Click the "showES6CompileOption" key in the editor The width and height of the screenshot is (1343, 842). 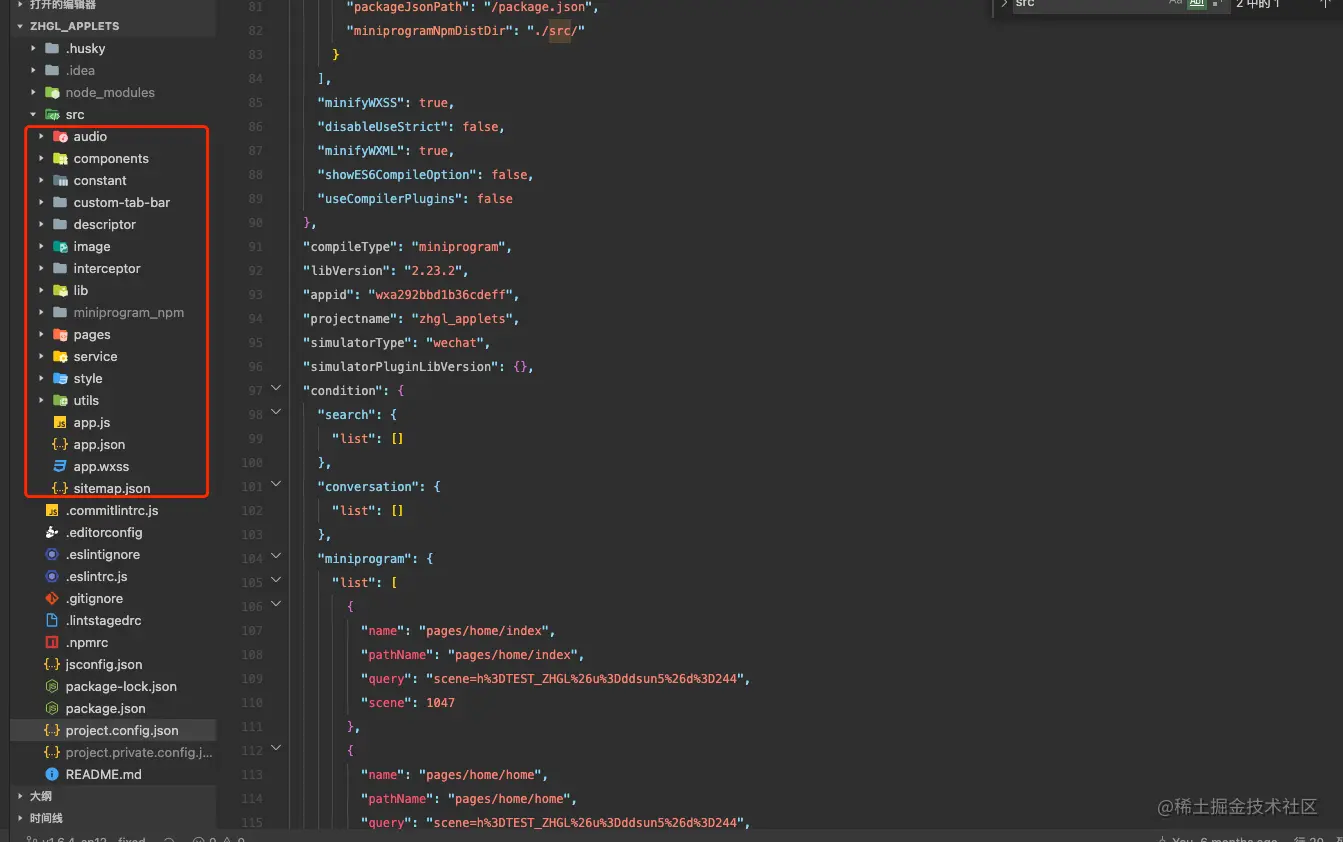click(397, 175)
